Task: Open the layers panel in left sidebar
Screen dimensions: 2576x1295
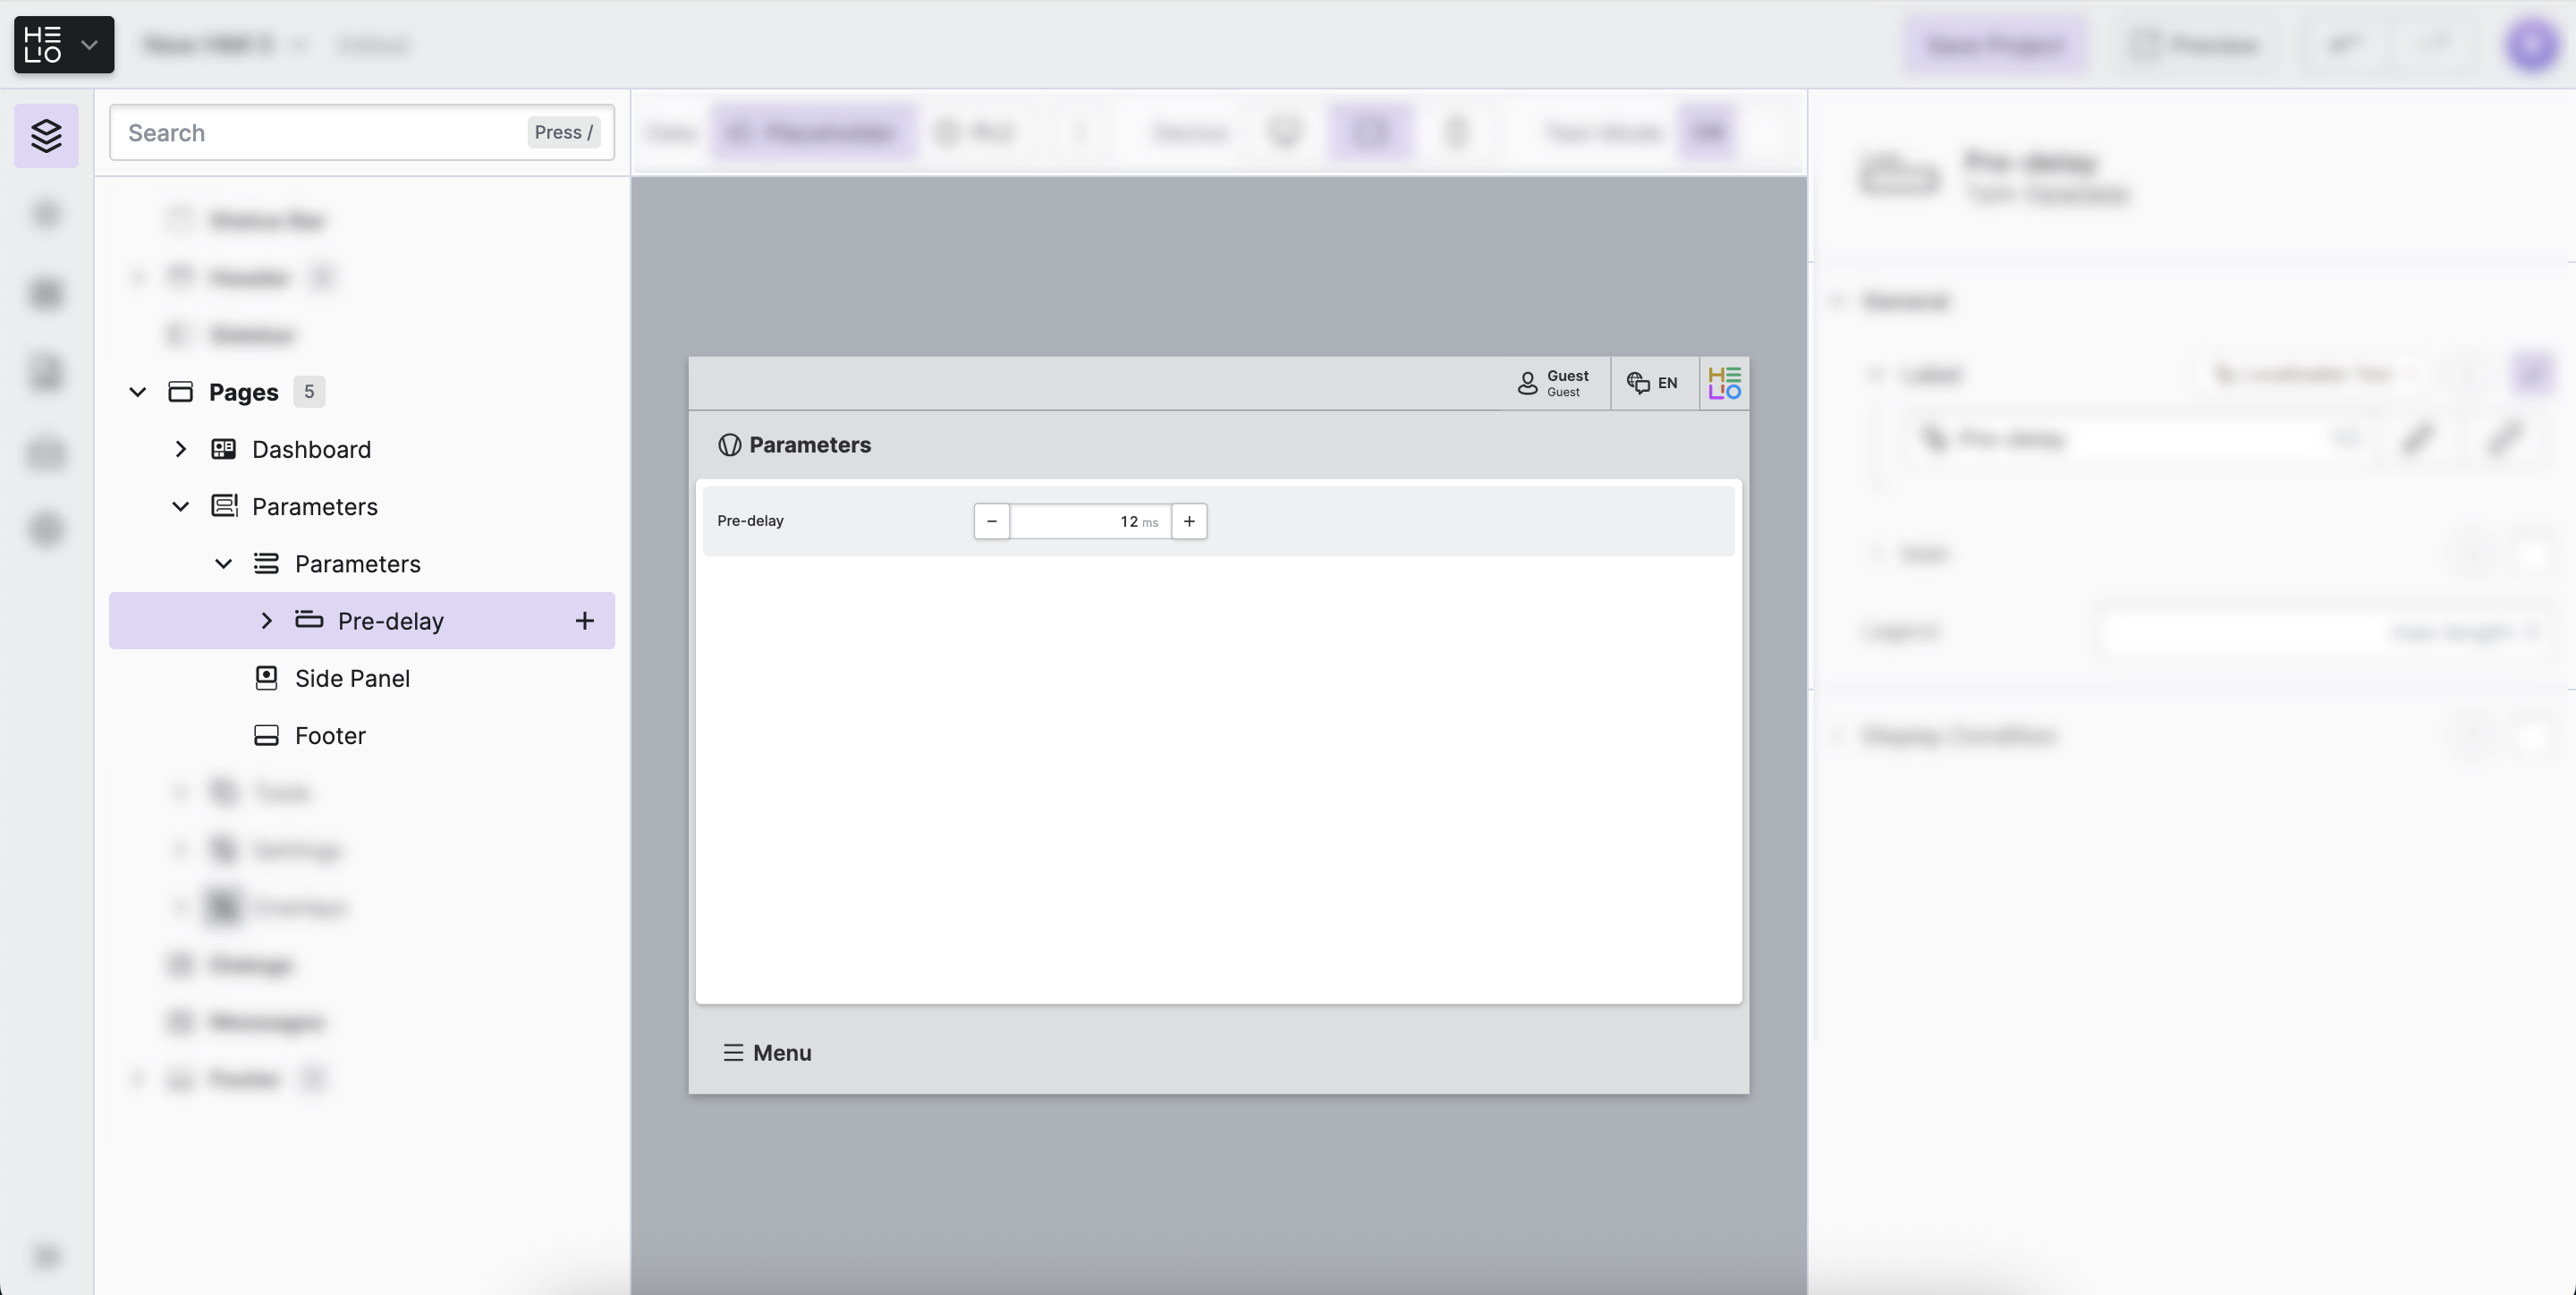Action: tap(46, 135)
